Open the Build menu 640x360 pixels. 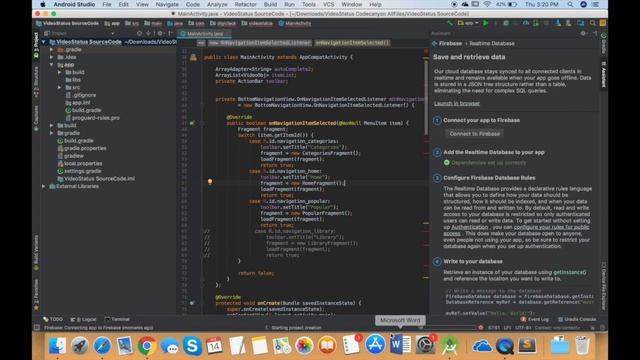click(x=270, y=4)
